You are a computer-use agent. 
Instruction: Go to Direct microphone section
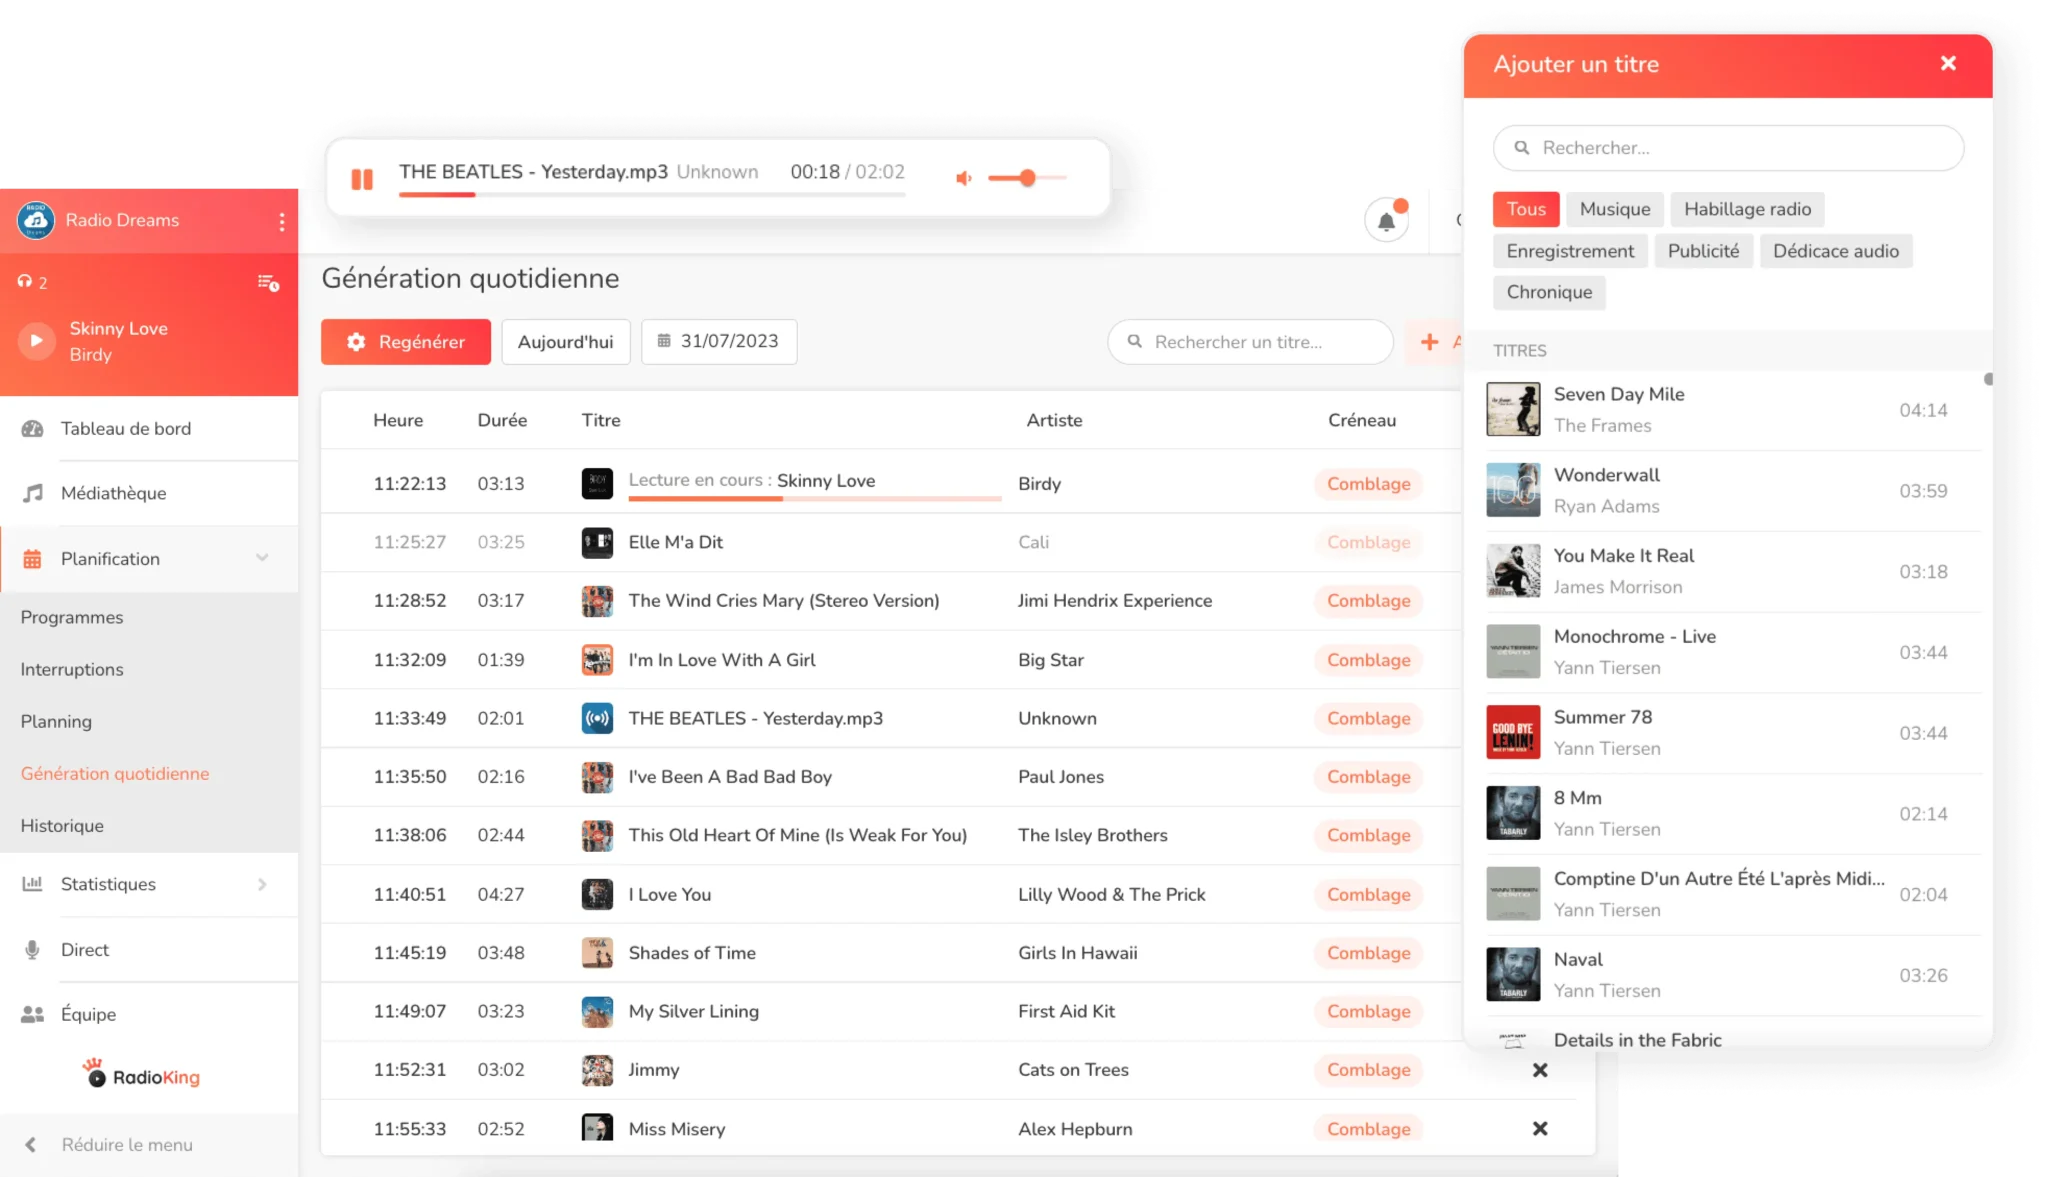click(84, 949)
